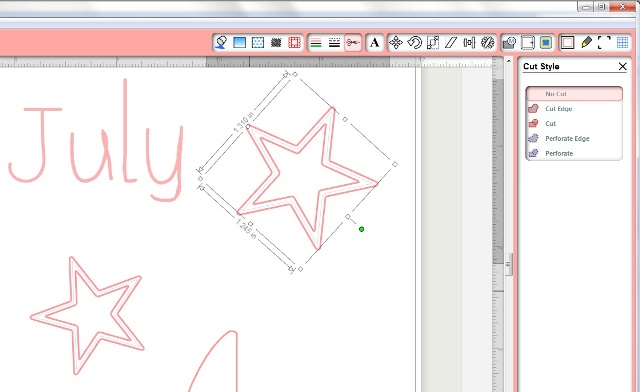Open the Align window icon
This screenshot has height=392, width=640.
[x=469, y=42]
